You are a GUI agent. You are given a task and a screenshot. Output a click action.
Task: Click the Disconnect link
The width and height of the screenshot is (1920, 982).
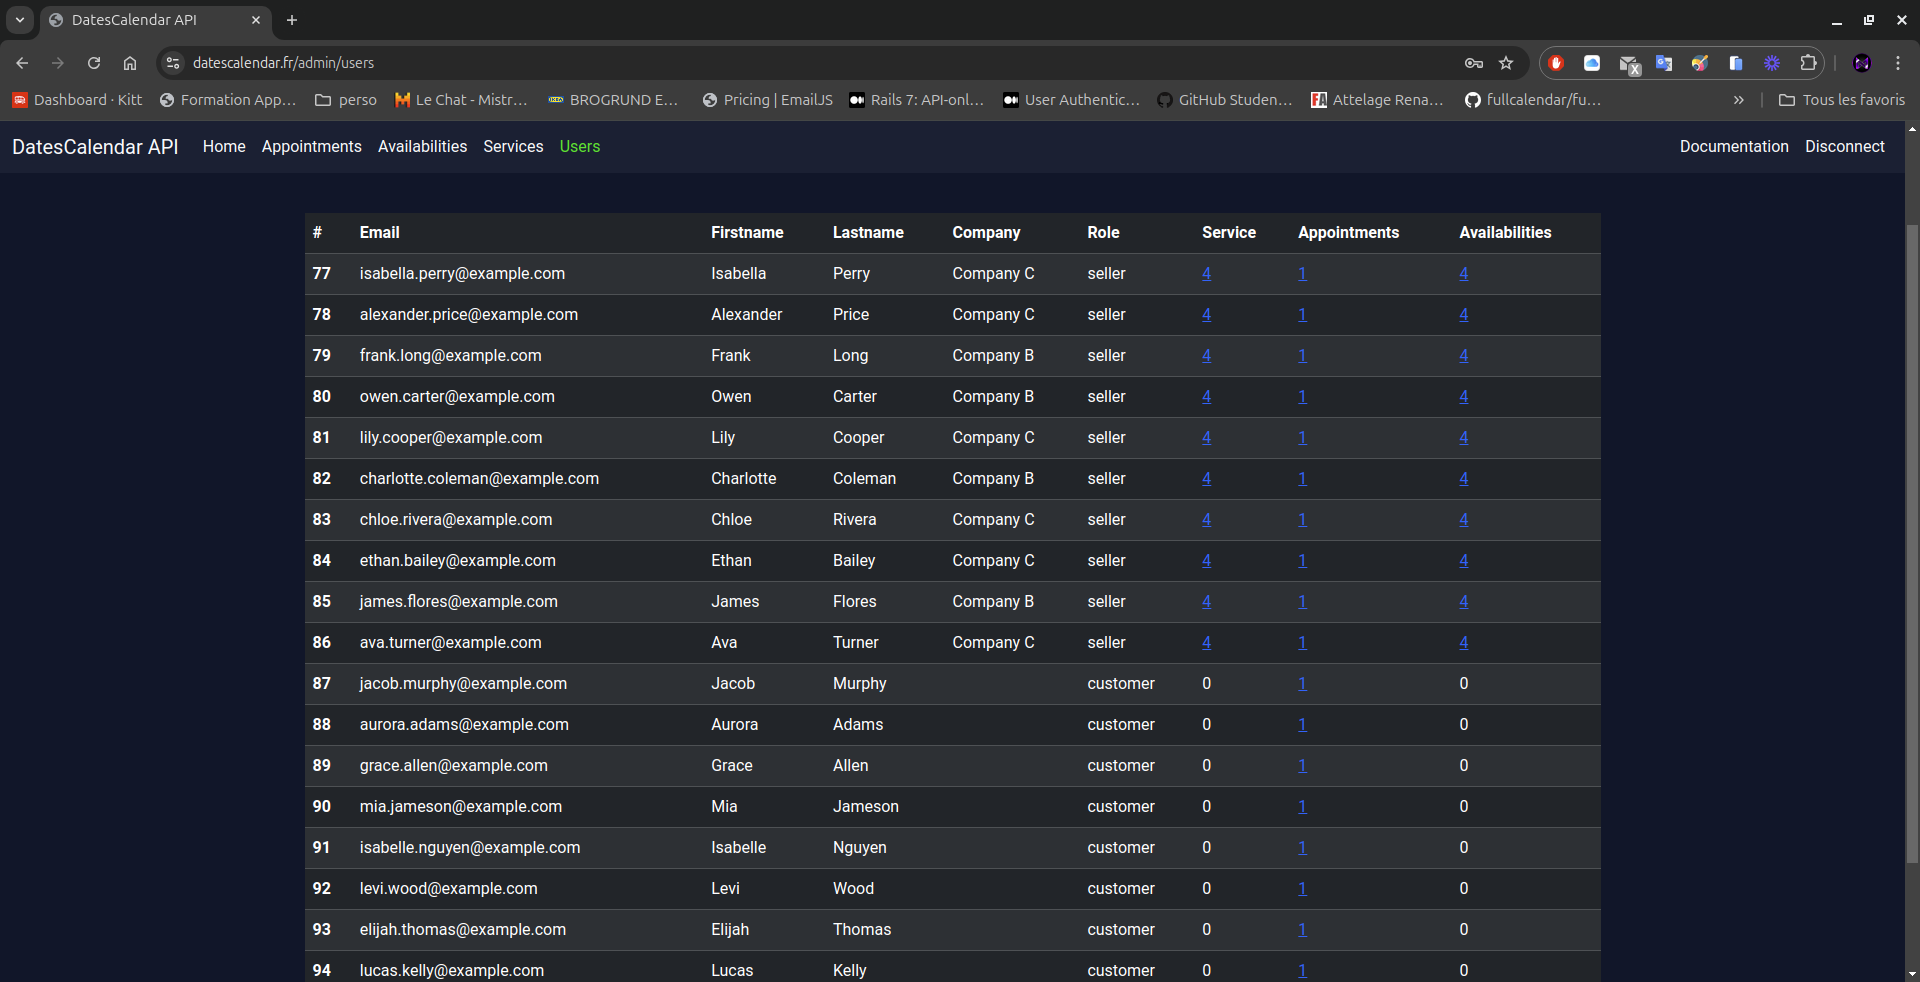pos(1844,147)
